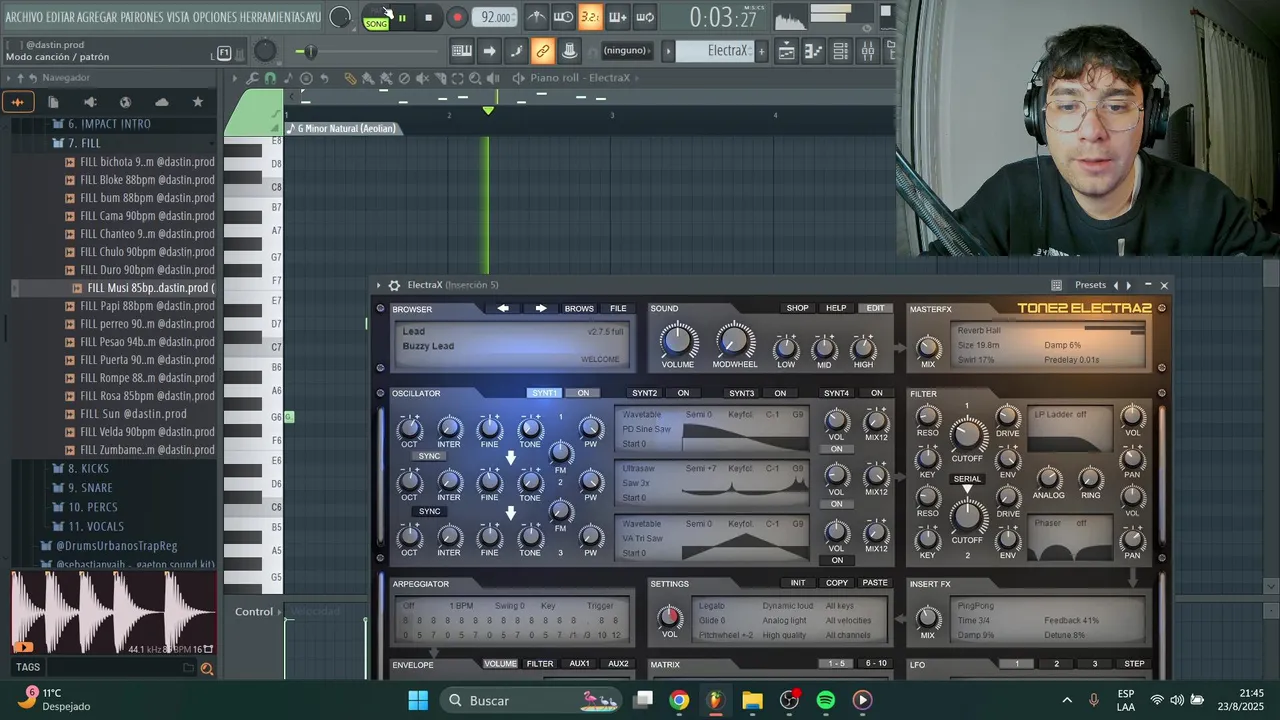Click the sample waveform preview thumbnail
Viewport: 1280px width, 720px height.
113,612
